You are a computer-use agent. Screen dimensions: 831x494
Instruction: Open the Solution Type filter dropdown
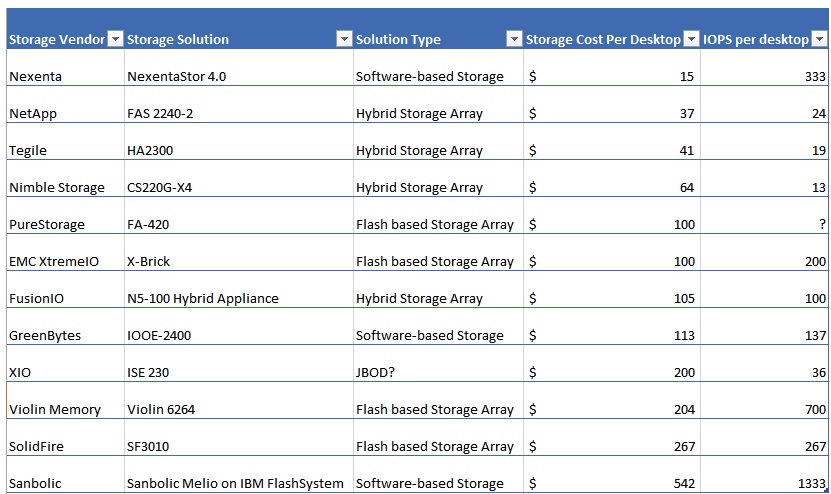[514, 39]
